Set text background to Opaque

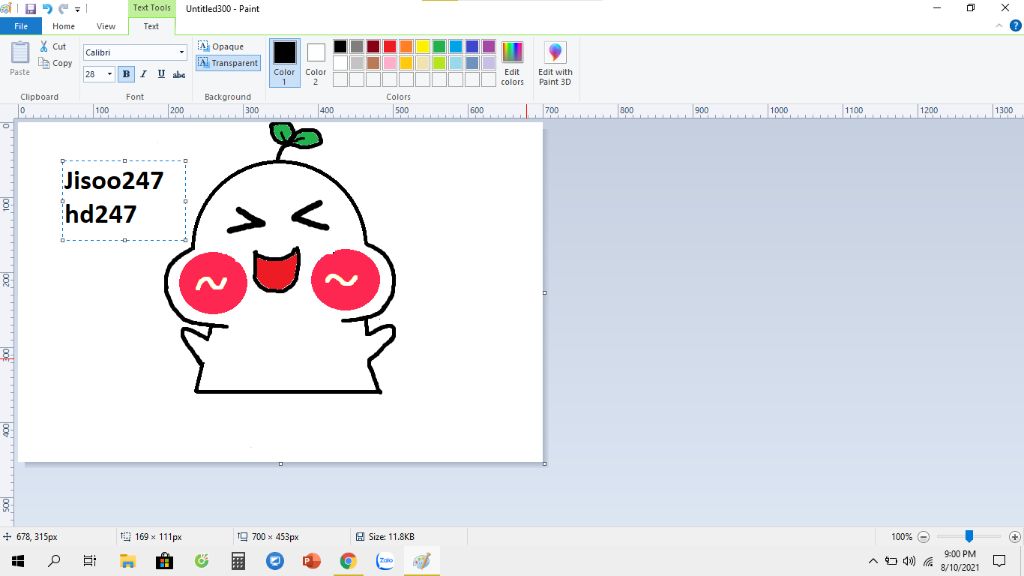[x=221, y=46]
